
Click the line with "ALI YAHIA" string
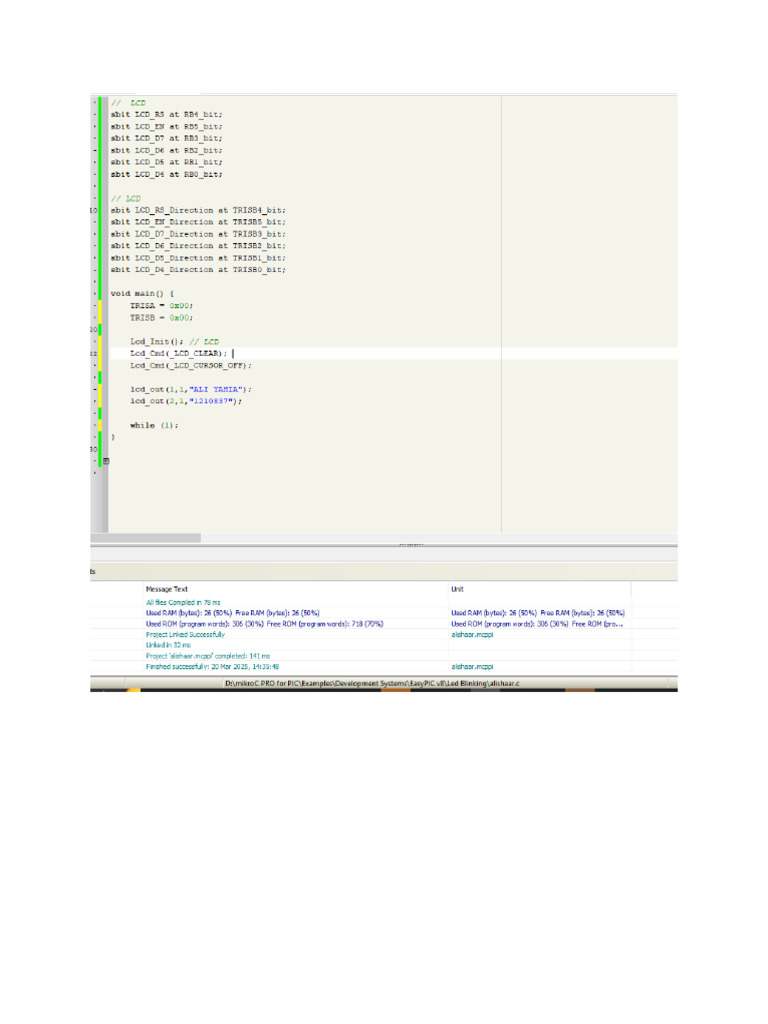click(190, 389)
